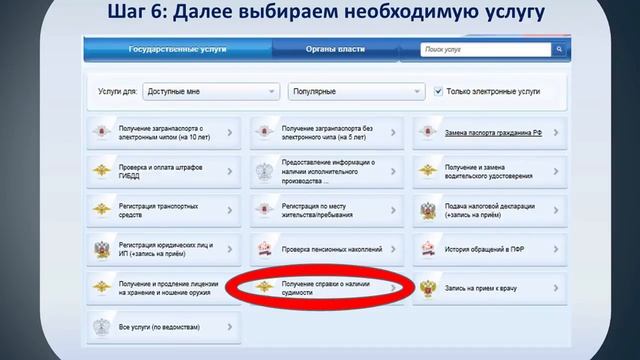This screenshot has height=360, width=640.
Task: Switch to Государственные услуги tab
Action: pos(178,49)
